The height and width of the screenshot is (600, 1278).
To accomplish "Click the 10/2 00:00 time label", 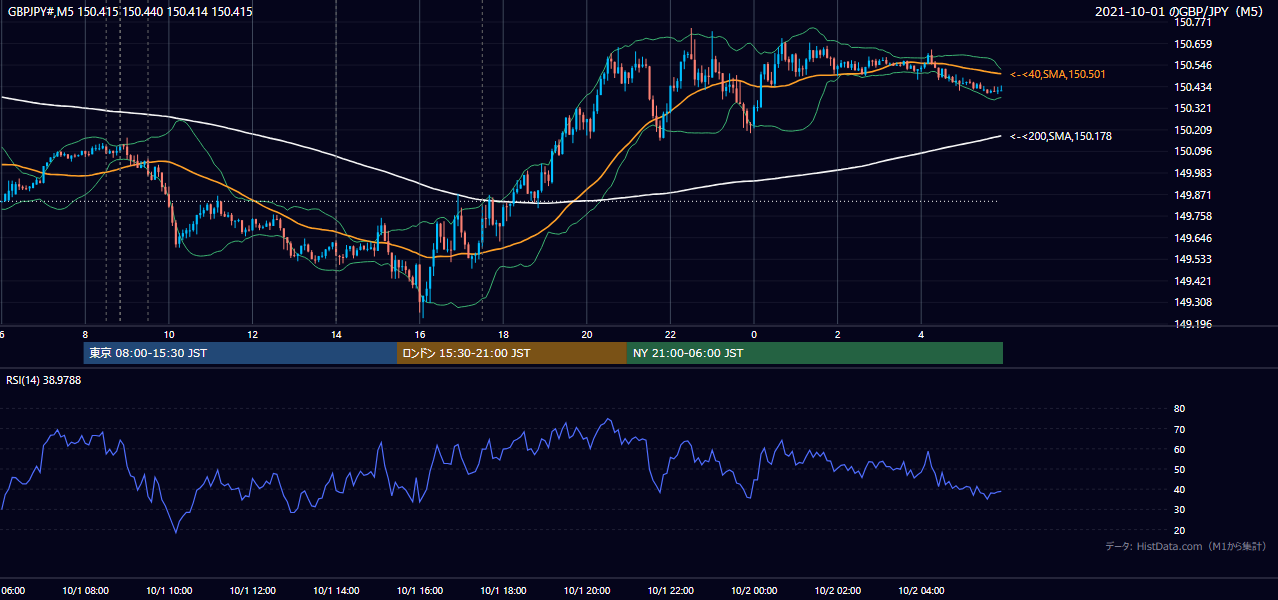I will tap(754, 591).
